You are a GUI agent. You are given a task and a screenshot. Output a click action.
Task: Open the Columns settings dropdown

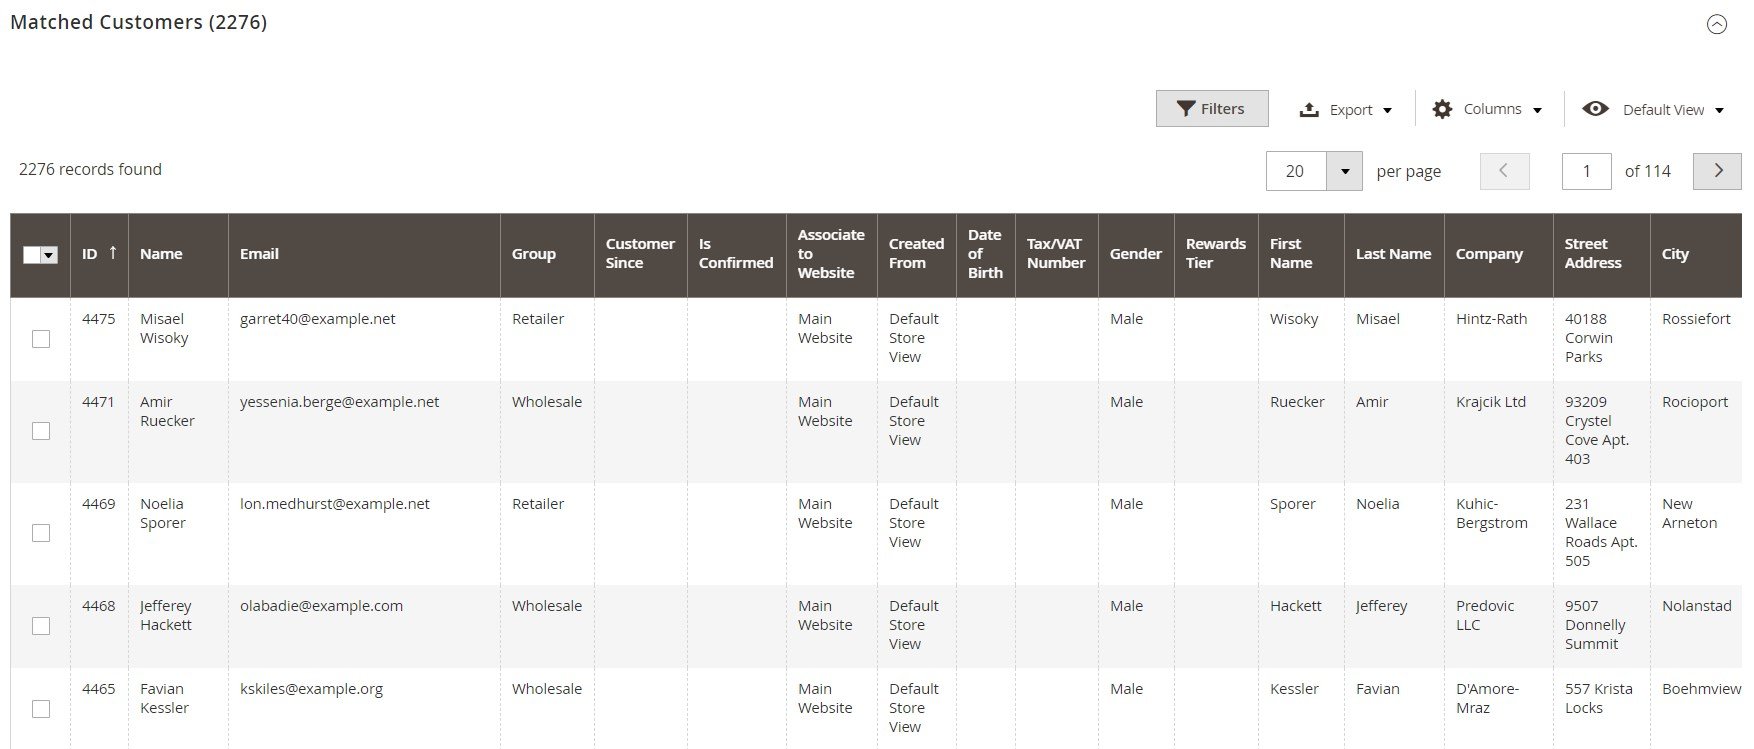[1487, 109]
